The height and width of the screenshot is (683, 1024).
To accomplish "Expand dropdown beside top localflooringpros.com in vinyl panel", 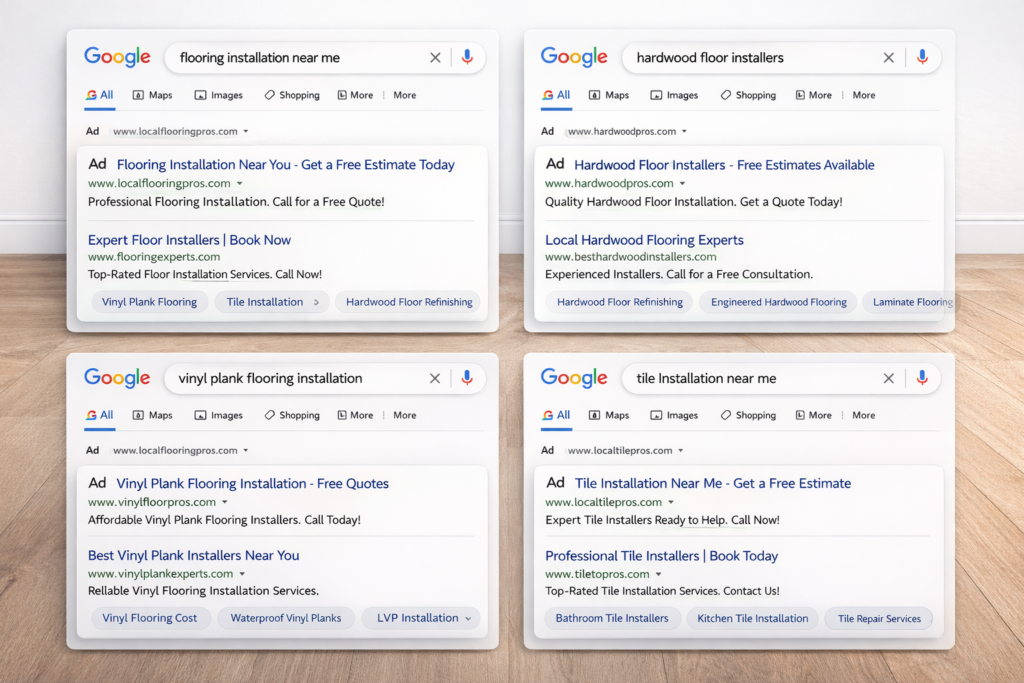I will [x=246, y=451].
